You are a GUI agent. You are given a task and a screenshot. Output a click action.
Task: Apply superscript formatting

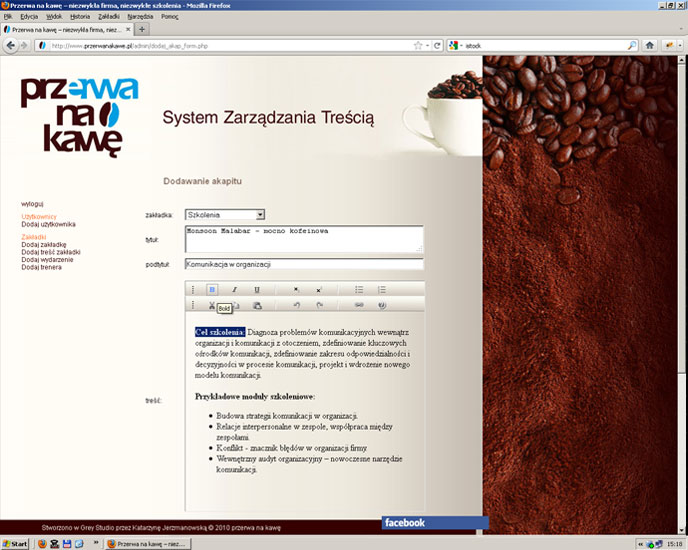coord(319,290)
